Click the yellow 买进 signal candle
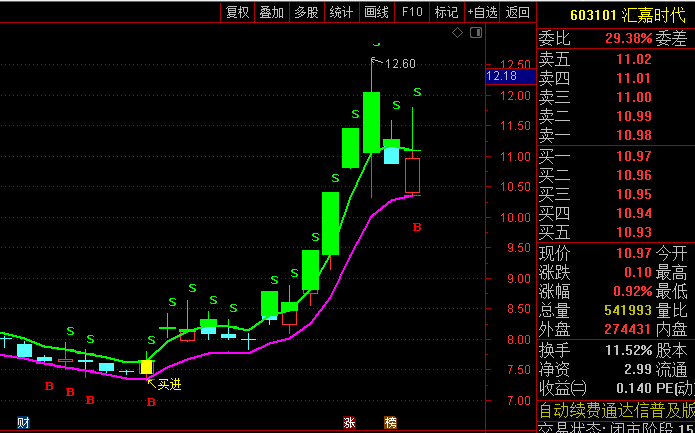 pyautogui.click(x=146, y=367)
